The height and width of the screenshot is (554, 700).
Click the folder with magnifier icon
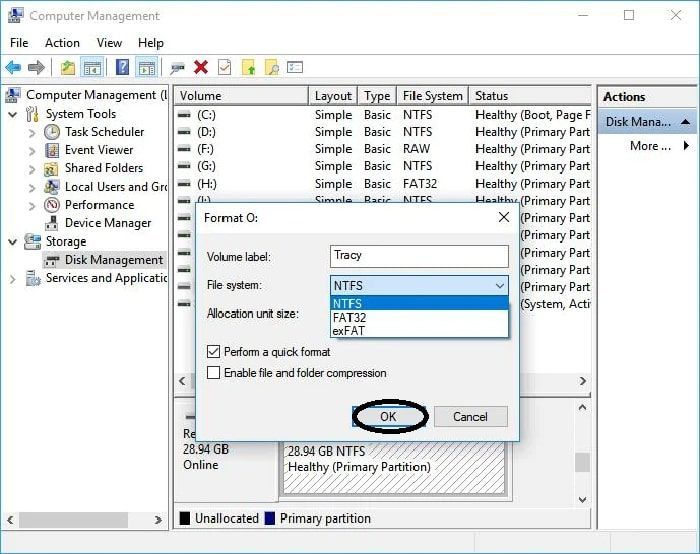(271, 68)
